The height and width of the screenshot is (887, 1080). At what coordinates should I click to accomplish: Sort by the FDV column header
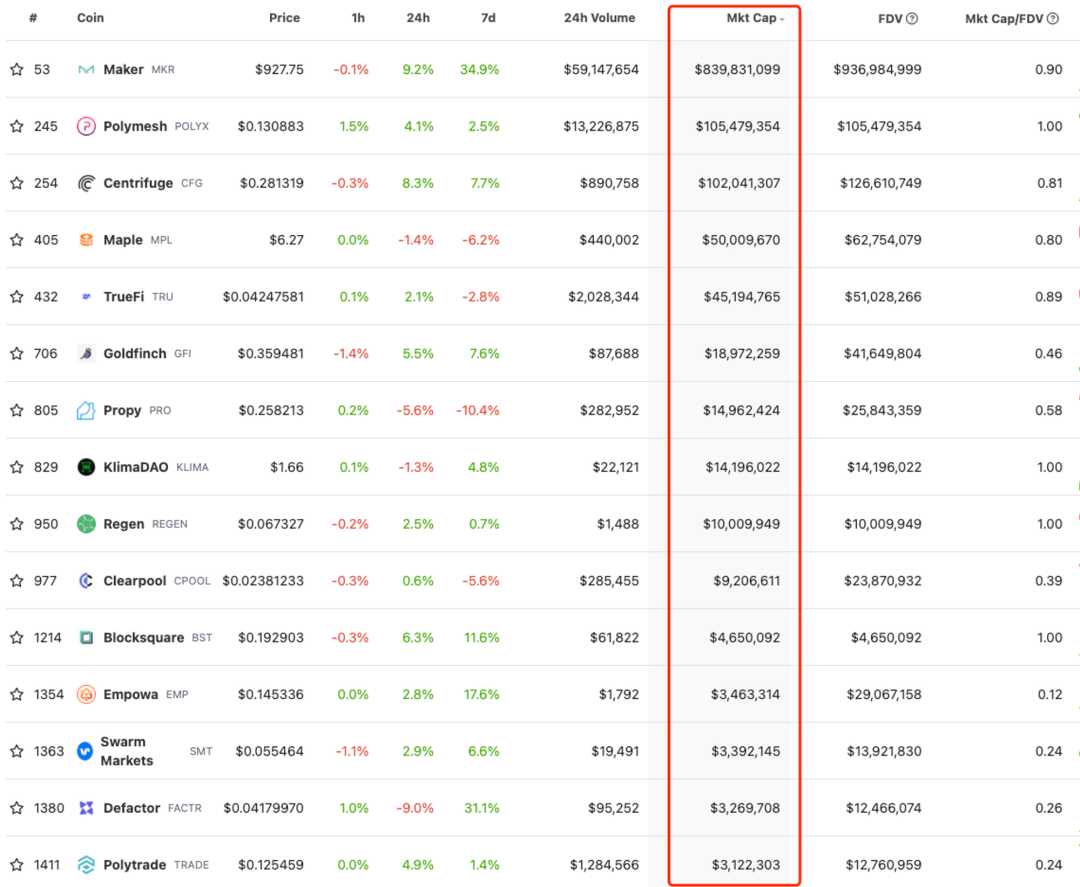(x=890, y=19)
